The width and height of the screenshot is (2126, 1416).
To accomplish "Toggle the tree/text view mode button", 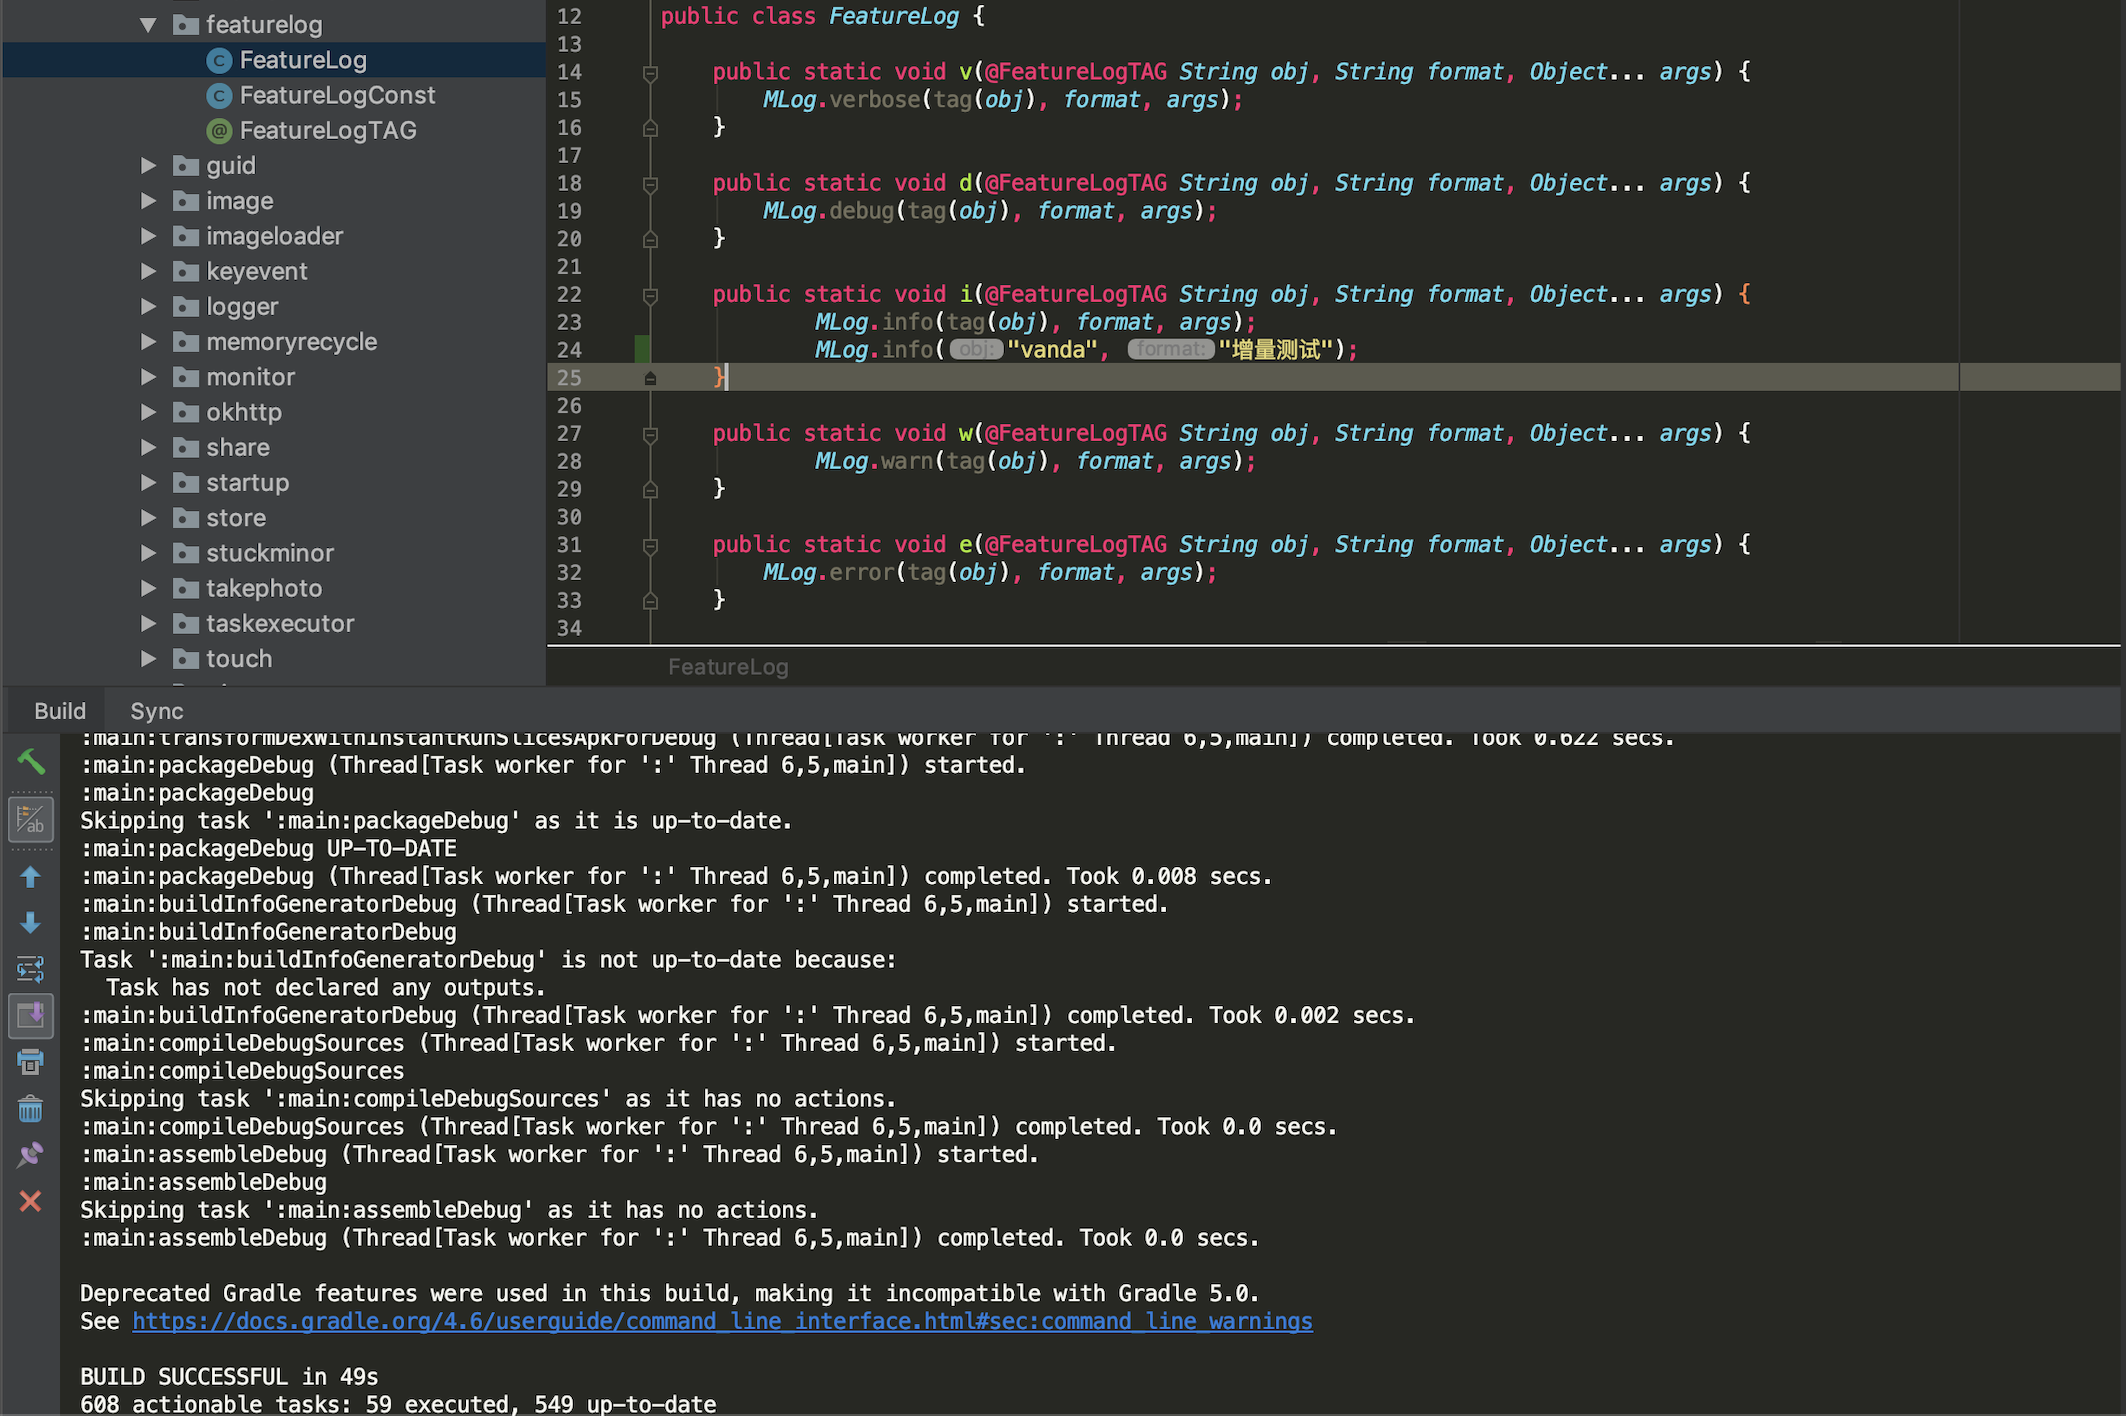I will pyautogui.click(x=31, y=819).
